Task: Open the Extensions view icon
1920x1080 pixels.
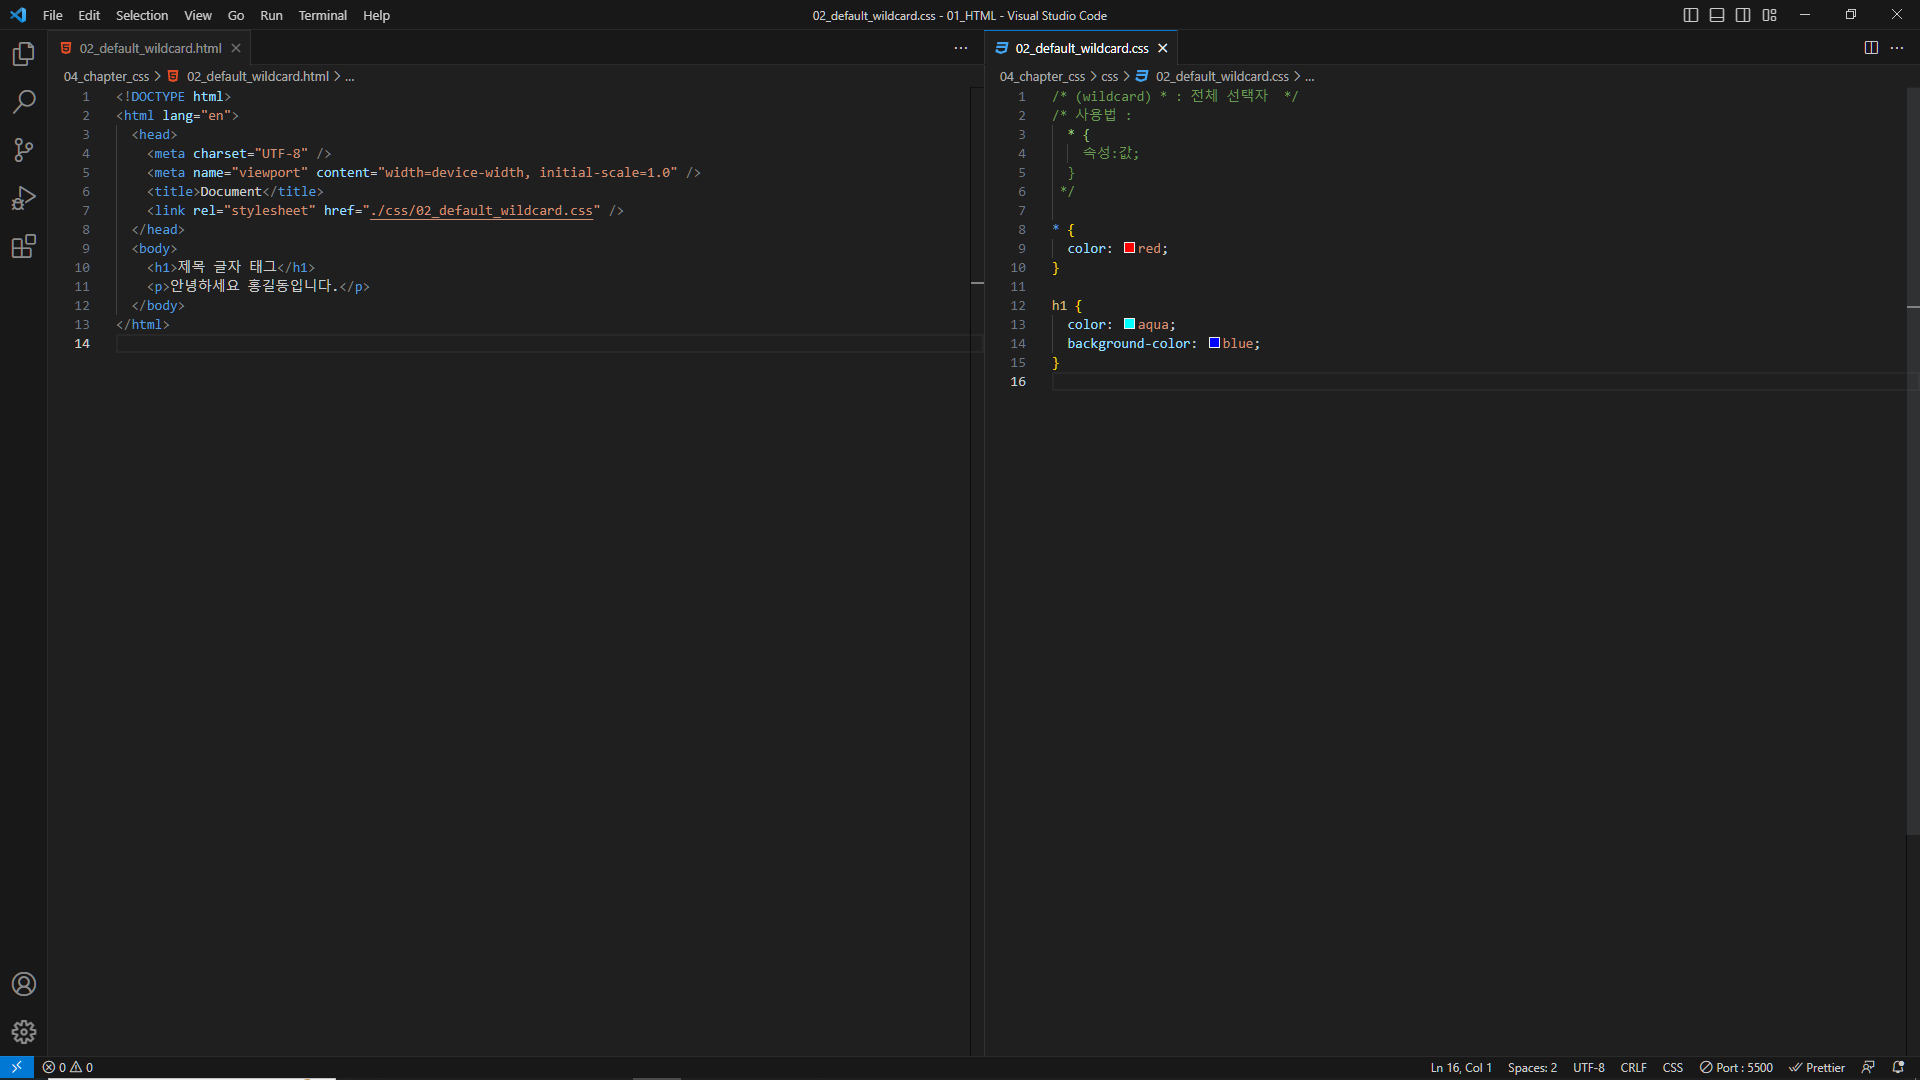Action: click(x=24, y=246)
